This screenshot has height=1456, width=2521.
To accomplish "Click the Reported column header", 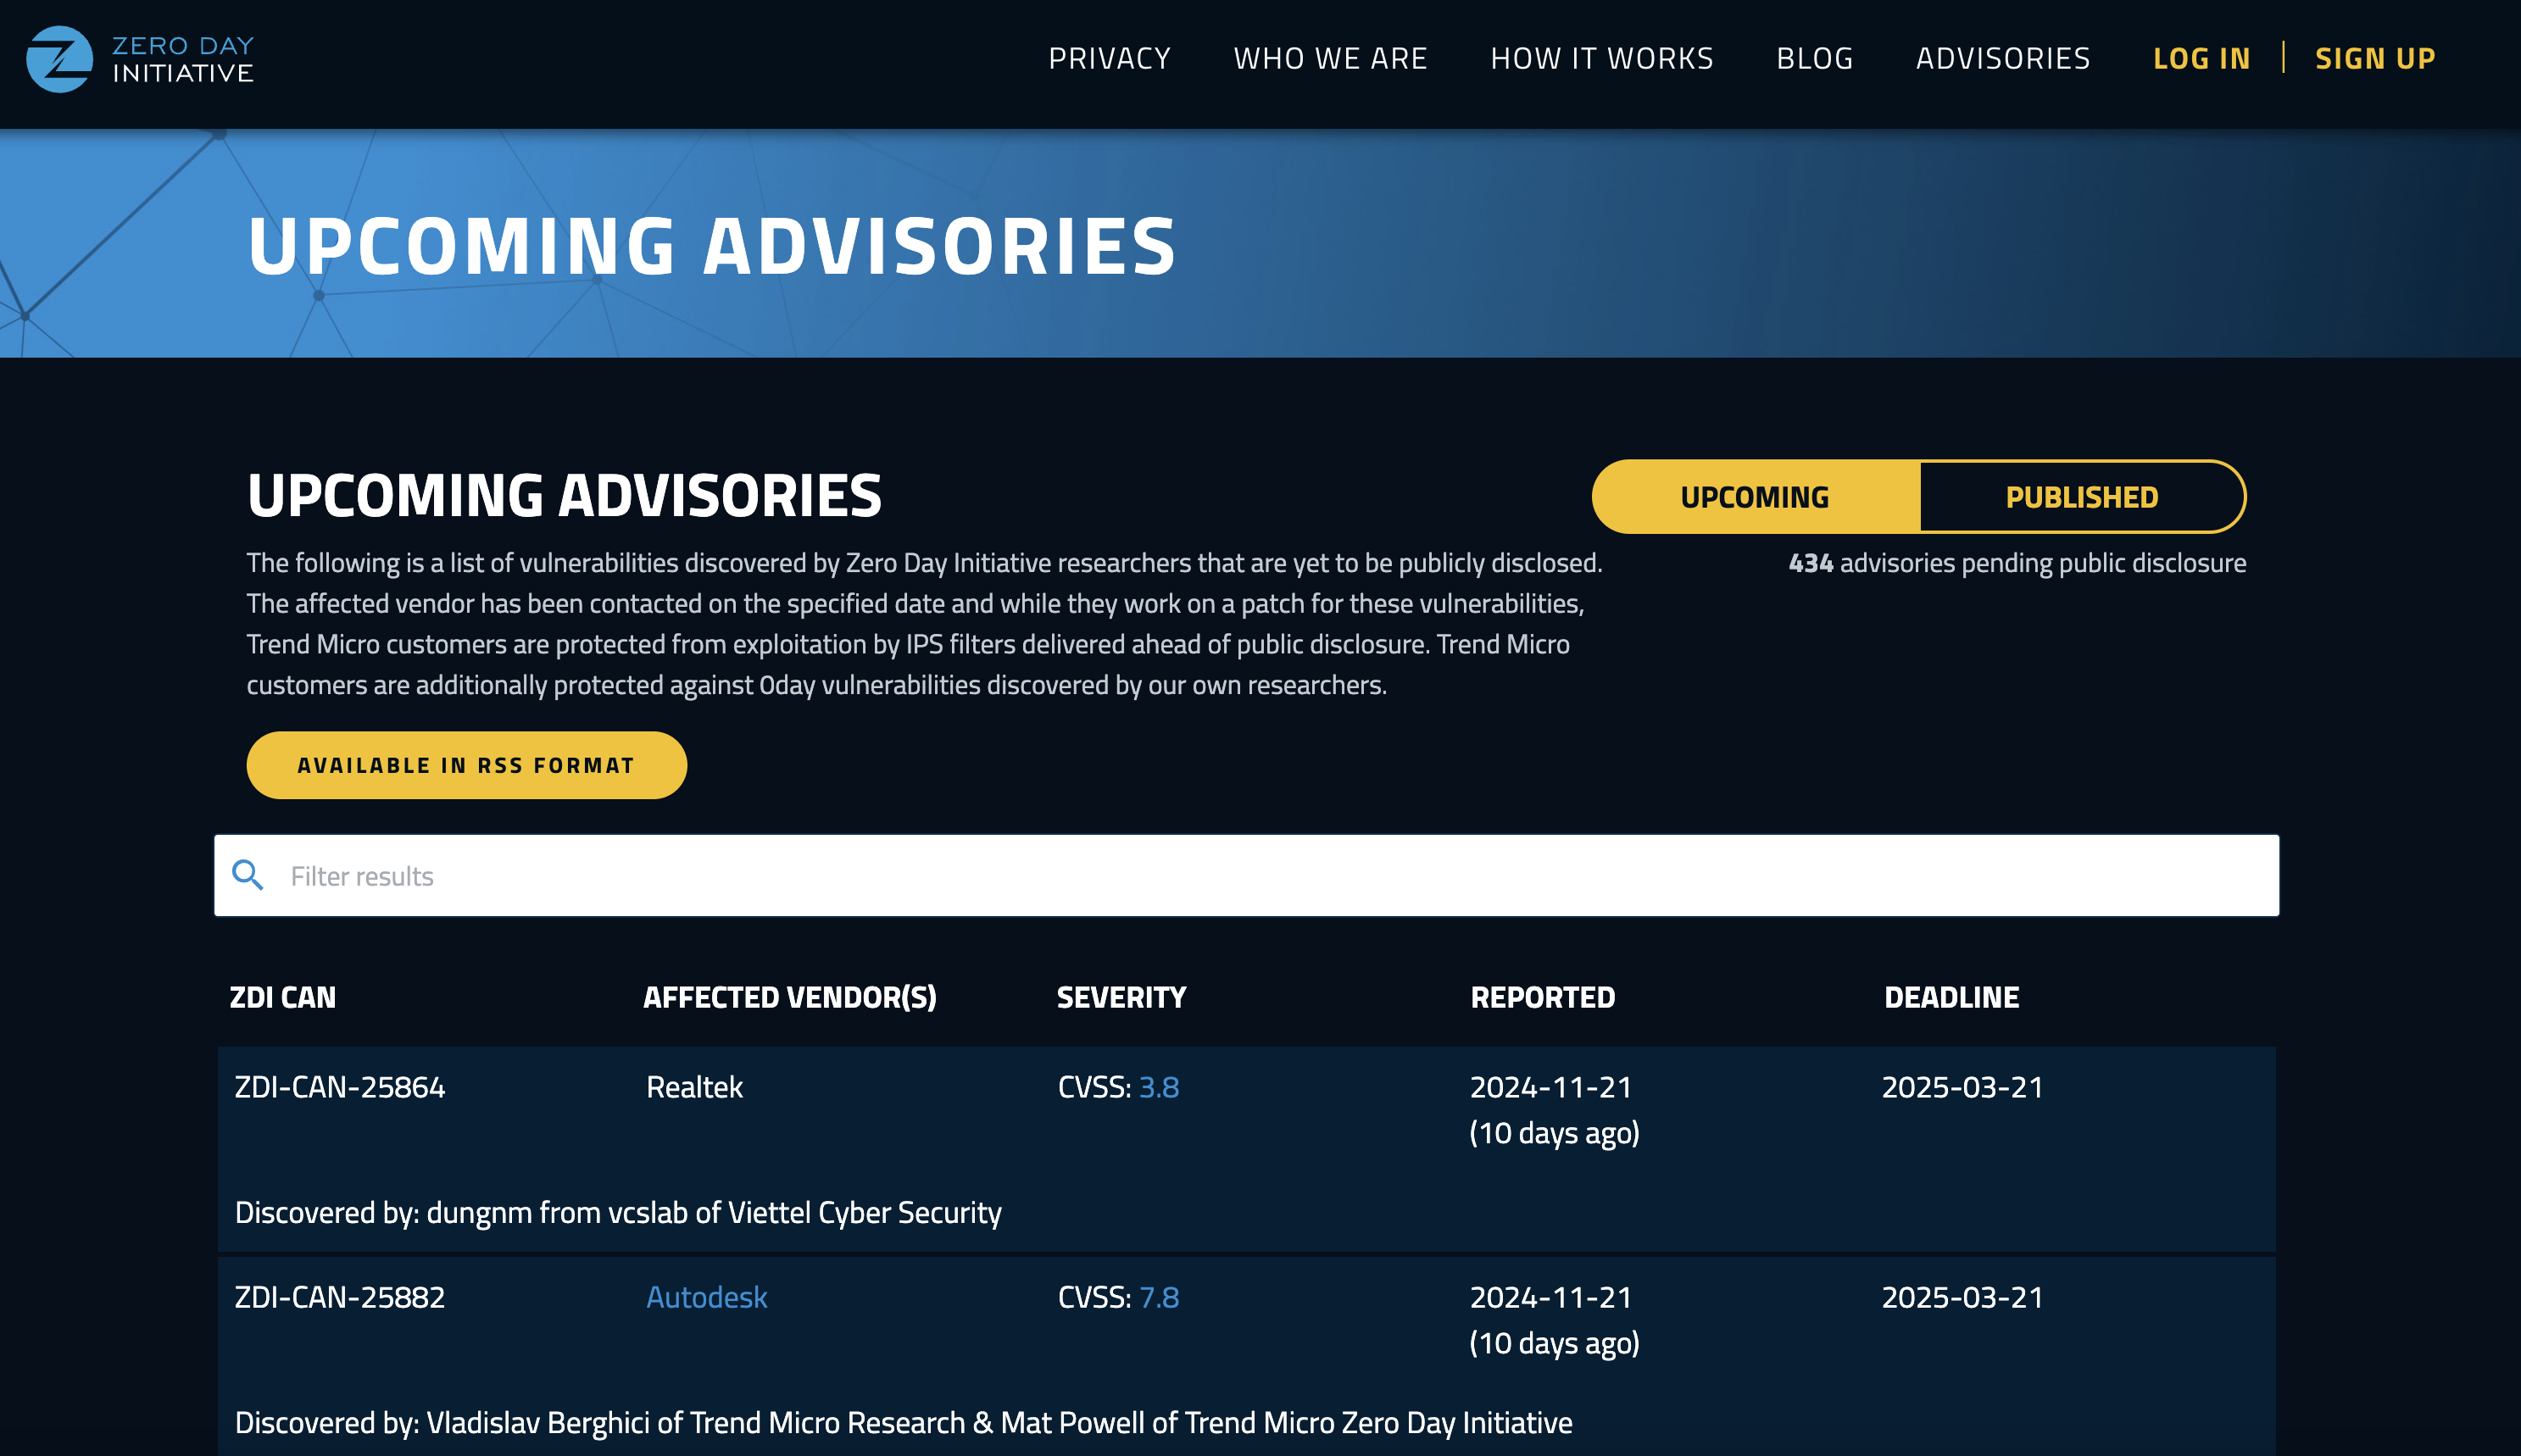I will coord(1543,997).
